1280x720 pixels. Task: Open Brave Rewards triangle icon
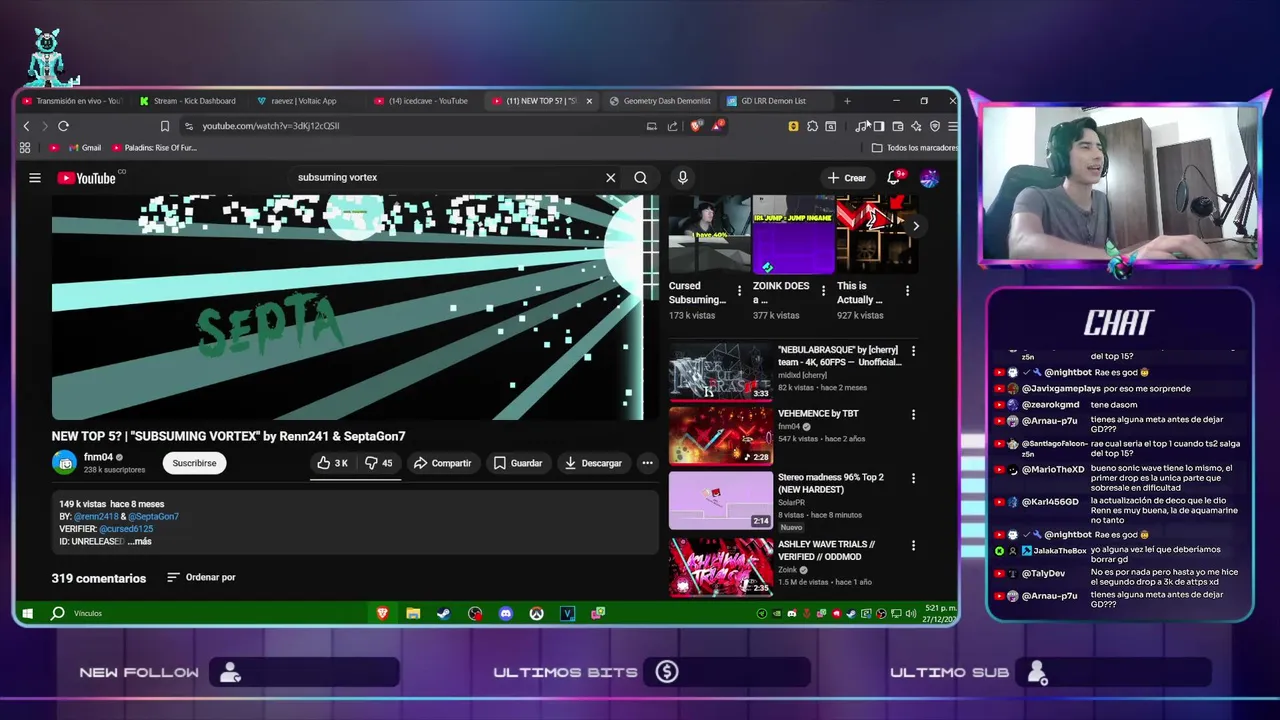[717, 126]
